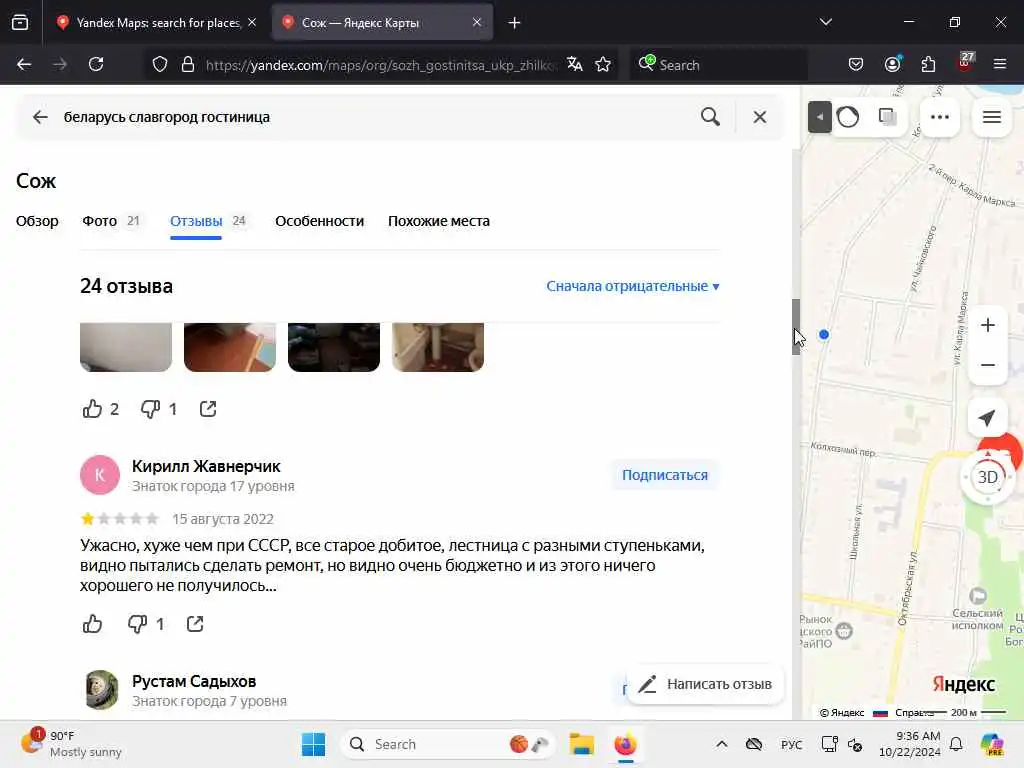Open the taskbar weather widget
The image size is (1024, 768).
click(71, 744)
